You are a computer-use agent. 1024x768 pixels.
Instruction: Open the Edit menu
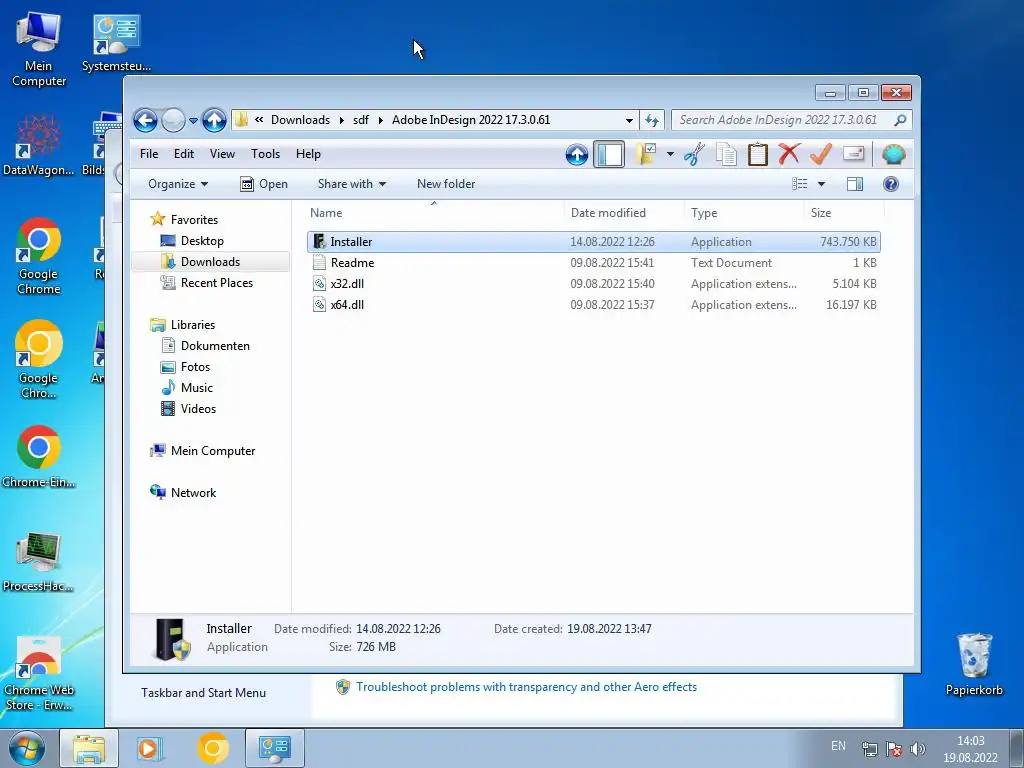tap(184, 154)
